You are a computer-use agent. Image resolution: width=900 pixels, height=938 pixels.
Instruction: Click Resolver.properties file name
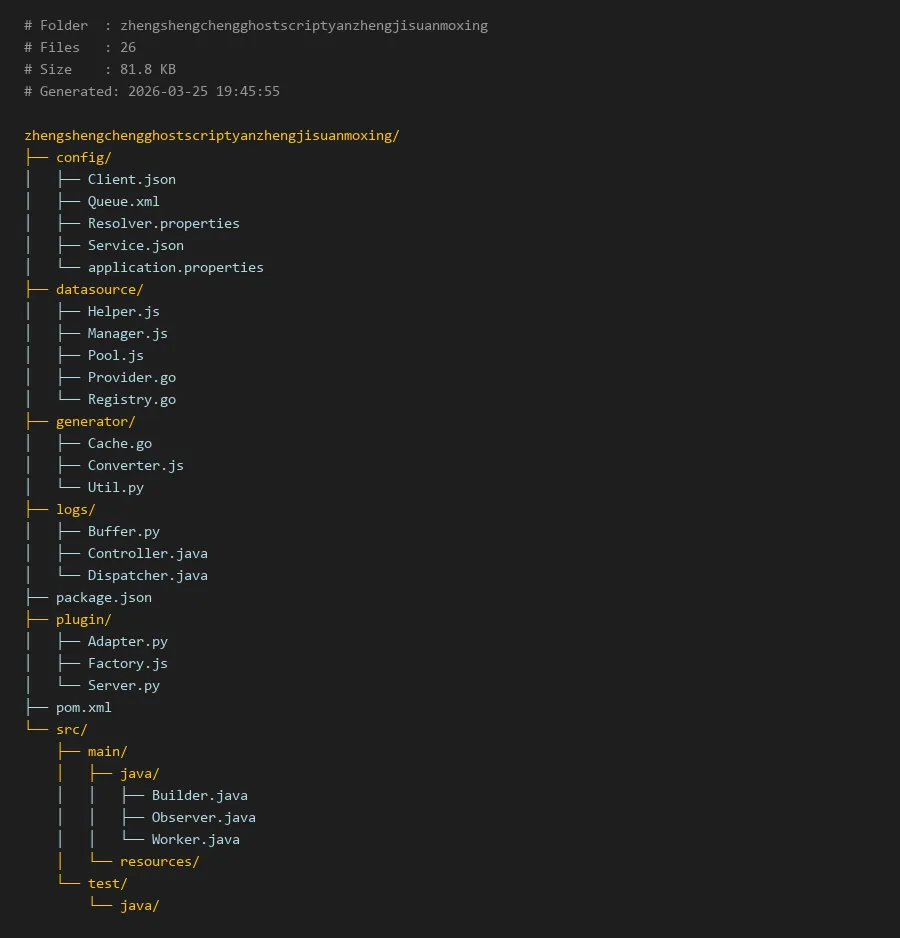point(163,223)
